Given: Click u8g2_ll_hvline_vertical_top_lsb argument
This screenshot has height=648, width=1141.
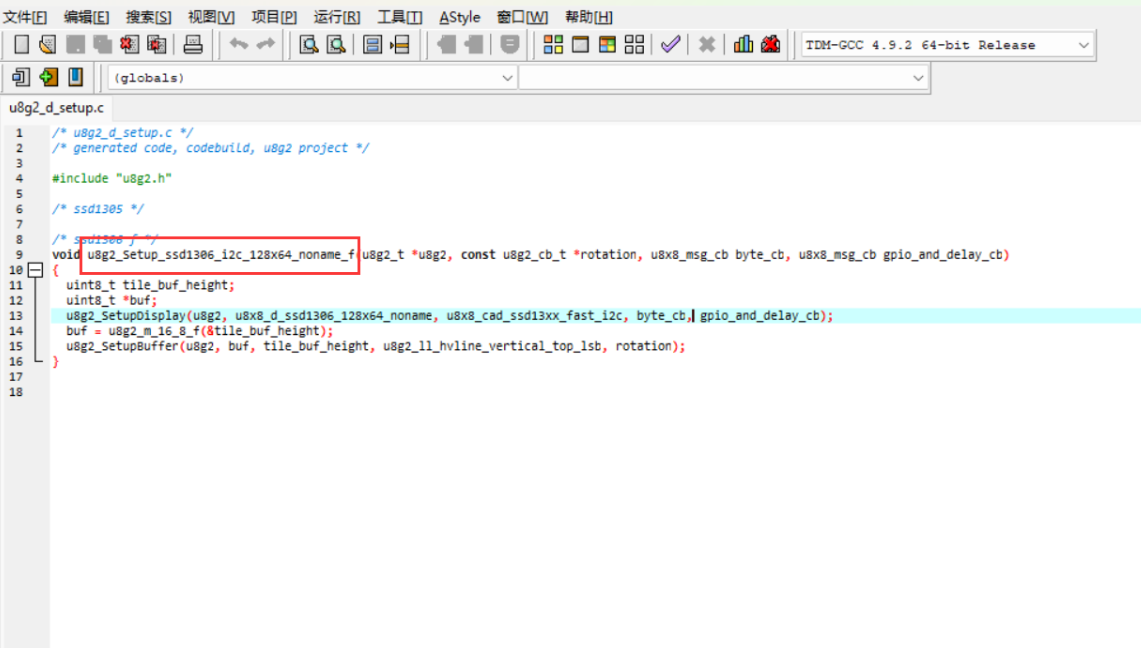Looking at the screenshot, I should pyautogui.click(x=492, y=346).
